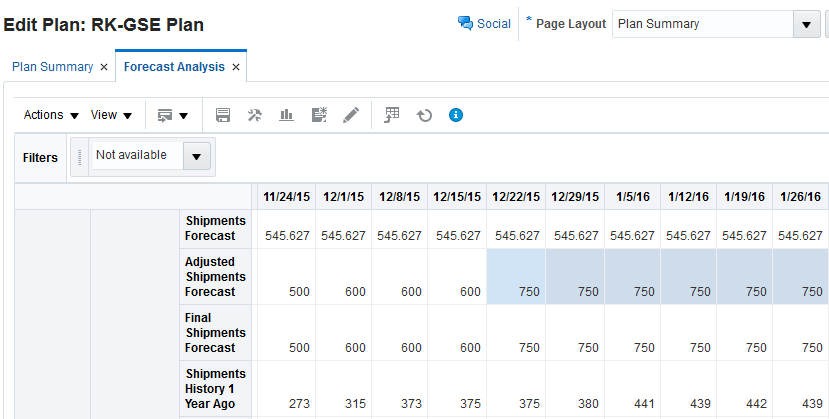Click the Social link

[494, 24]
